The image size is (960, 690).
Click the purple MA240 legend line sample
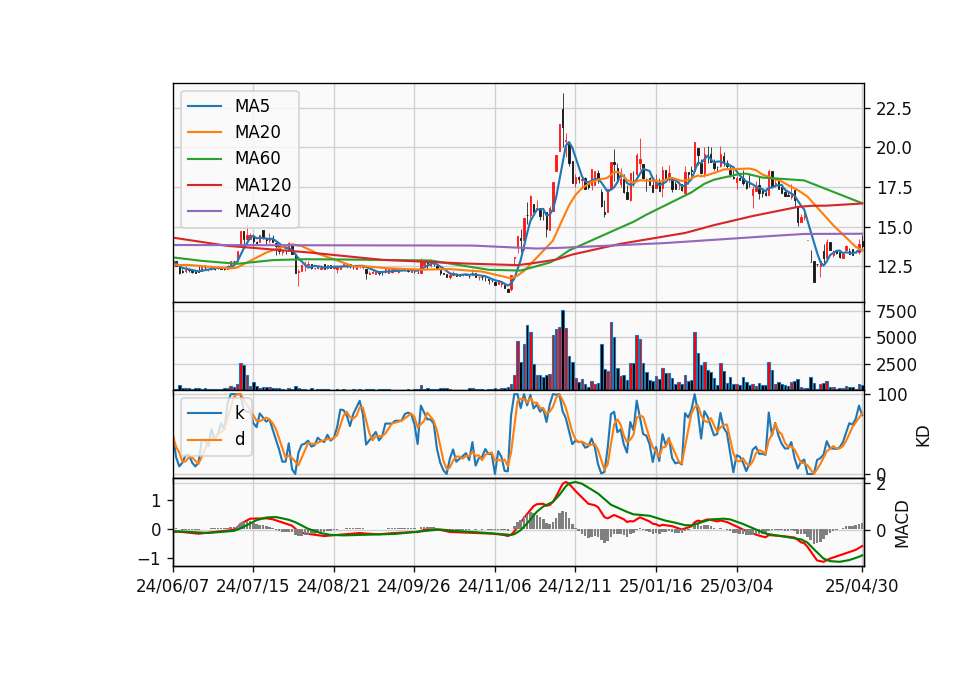pyautogui.click(x=204, y=211)
